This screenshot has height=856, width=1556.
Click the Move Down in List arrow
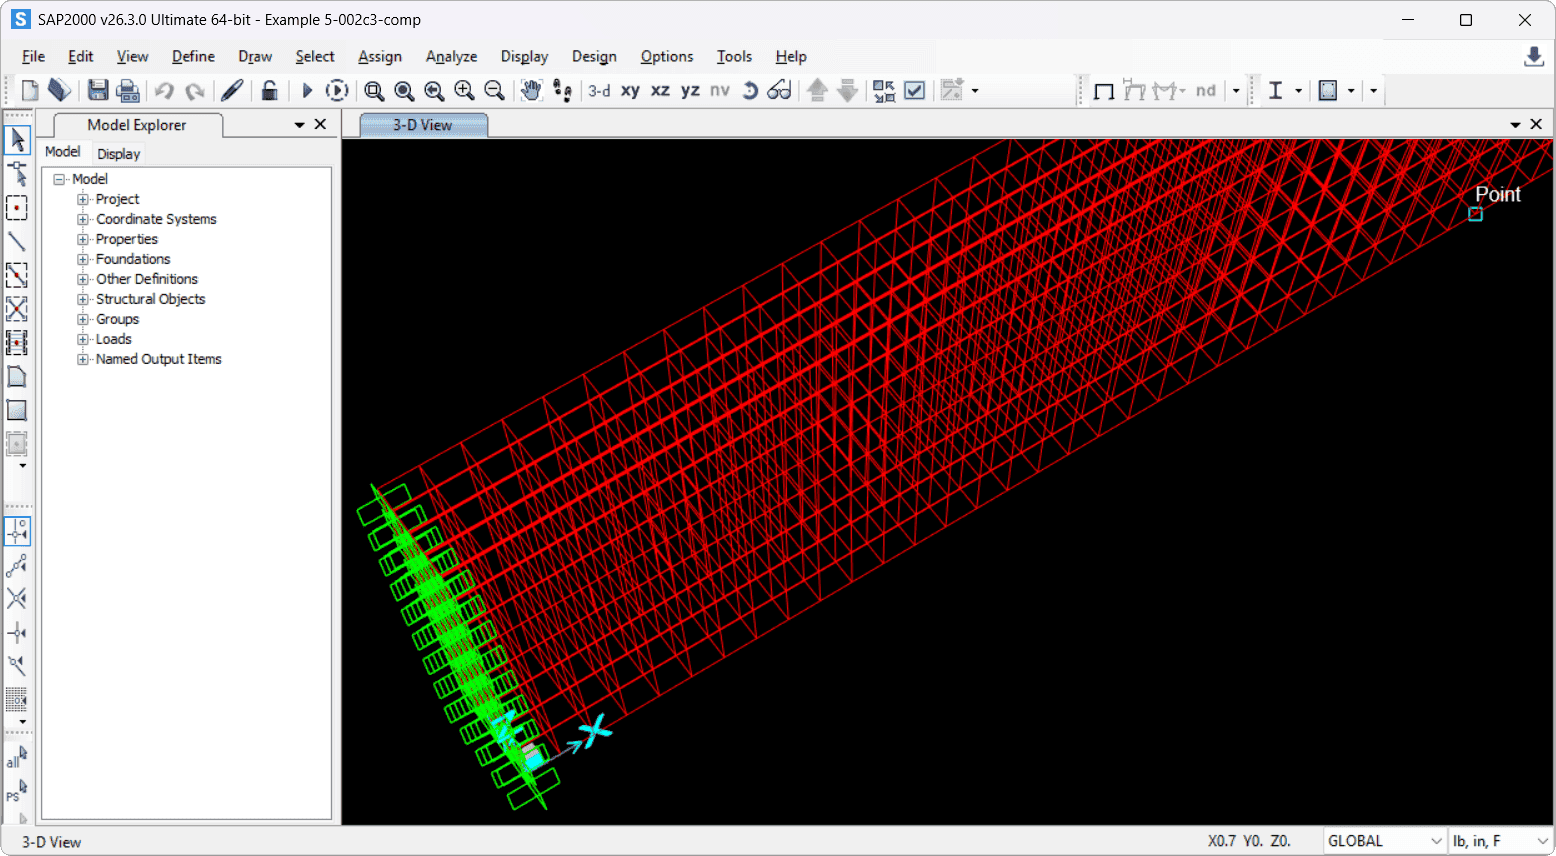pyautogui.click(x=847, y=91)
